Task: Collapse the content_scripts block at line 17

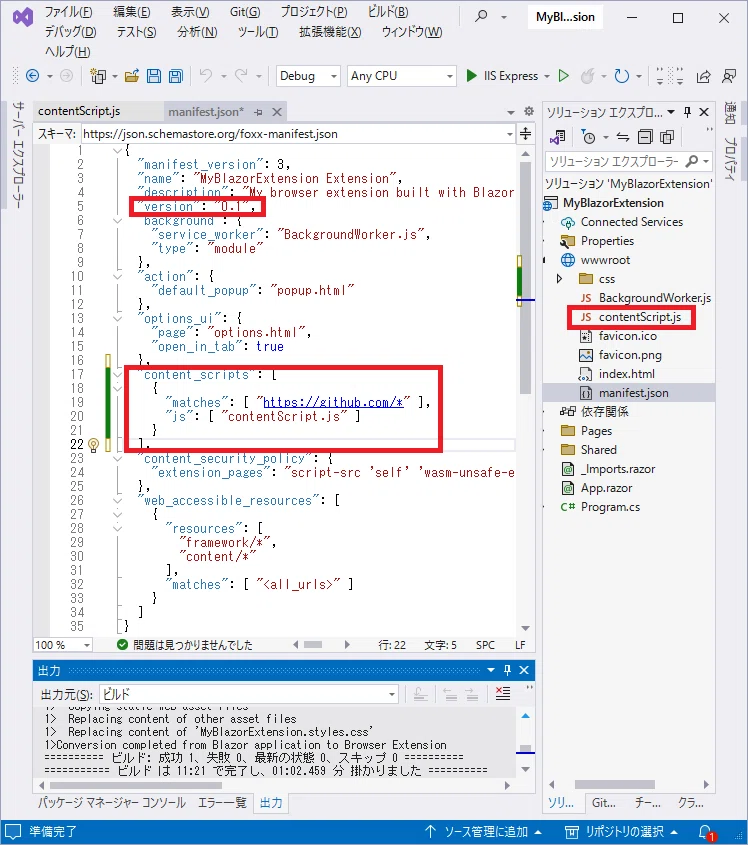Action: 117,375
